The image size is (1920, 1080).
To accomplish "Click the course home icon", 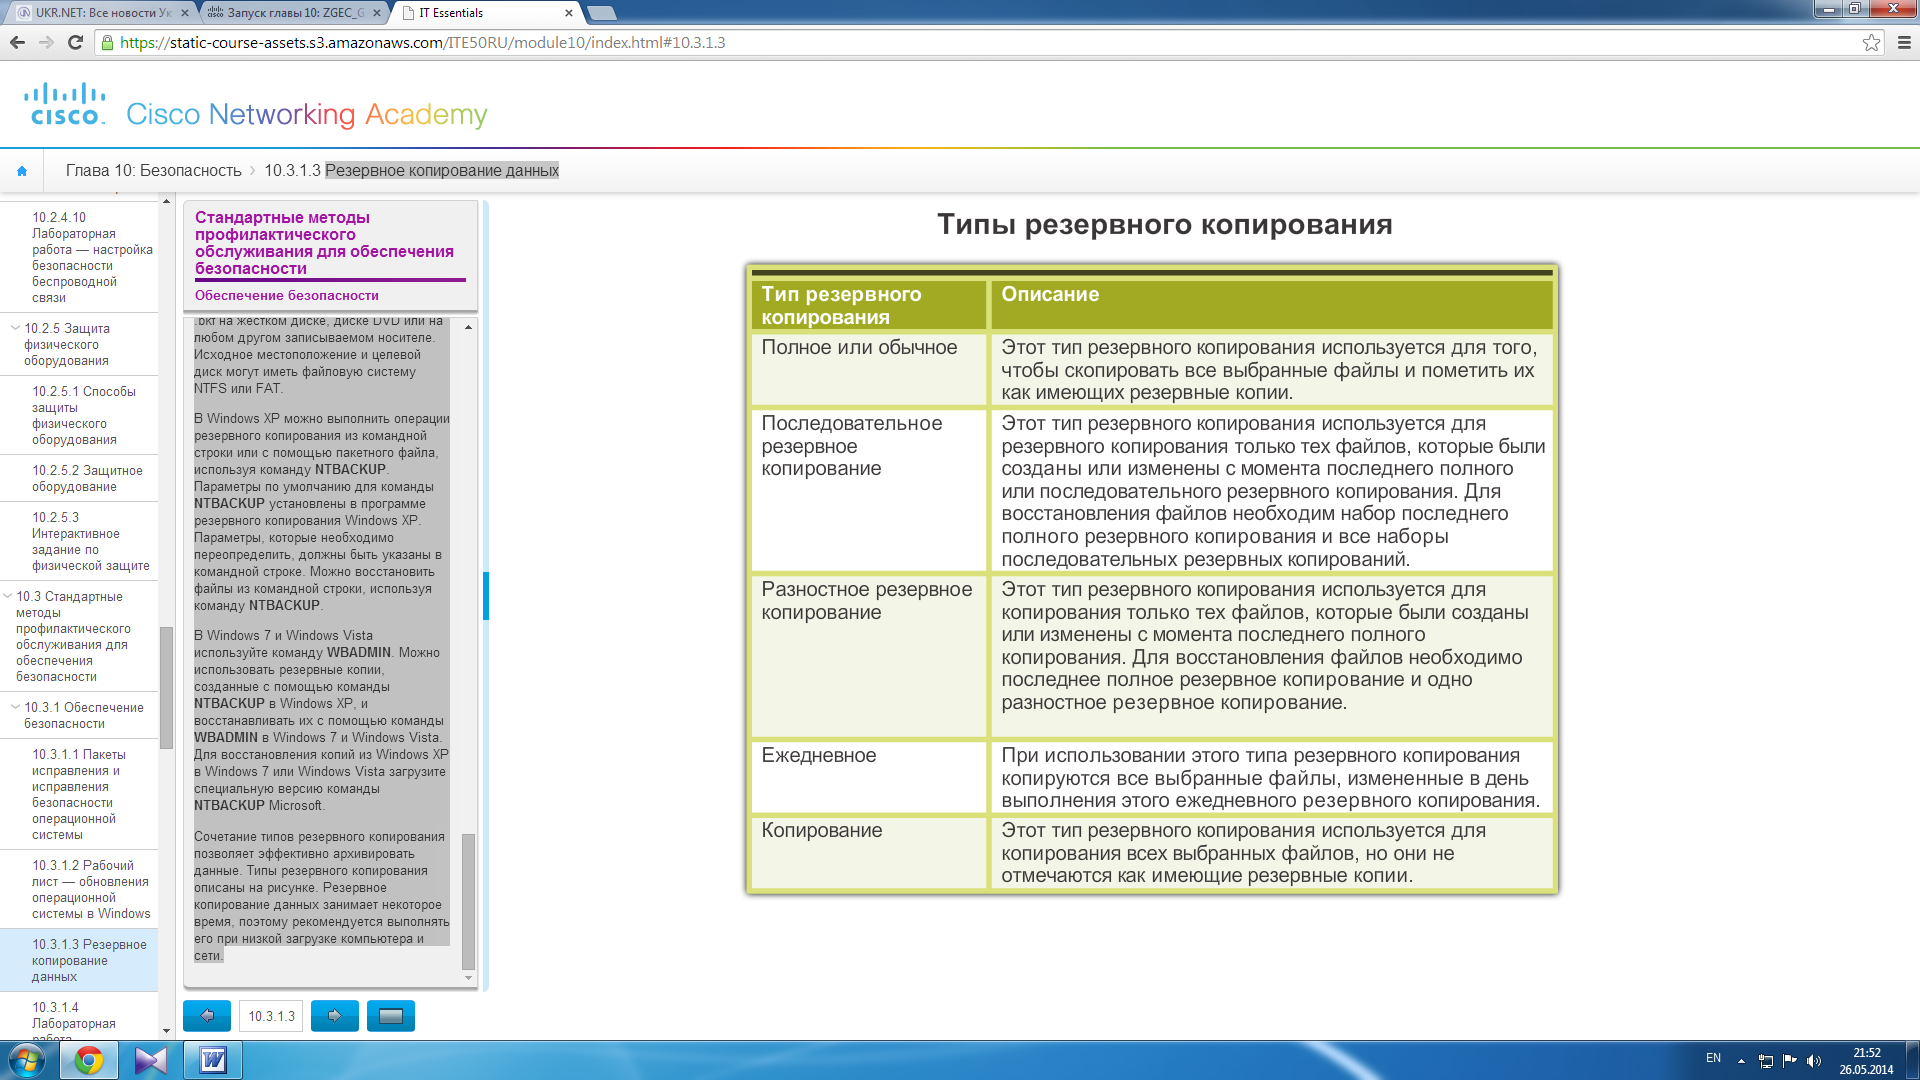I will [22, 171].
